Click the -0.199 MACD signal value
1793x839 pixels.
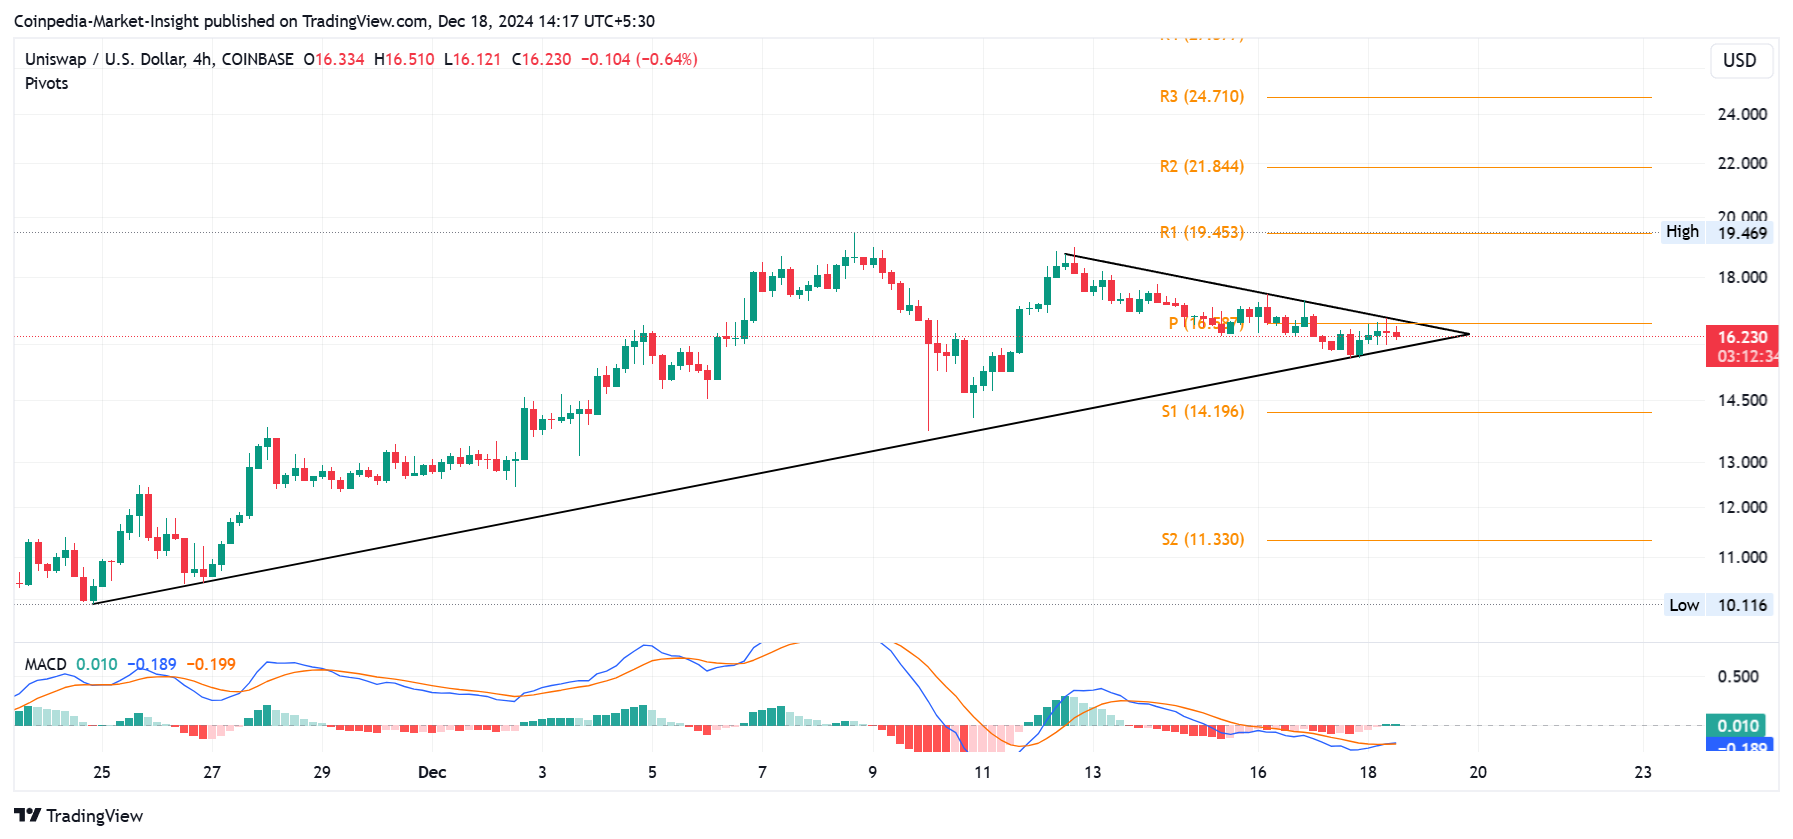pos(211,664)
